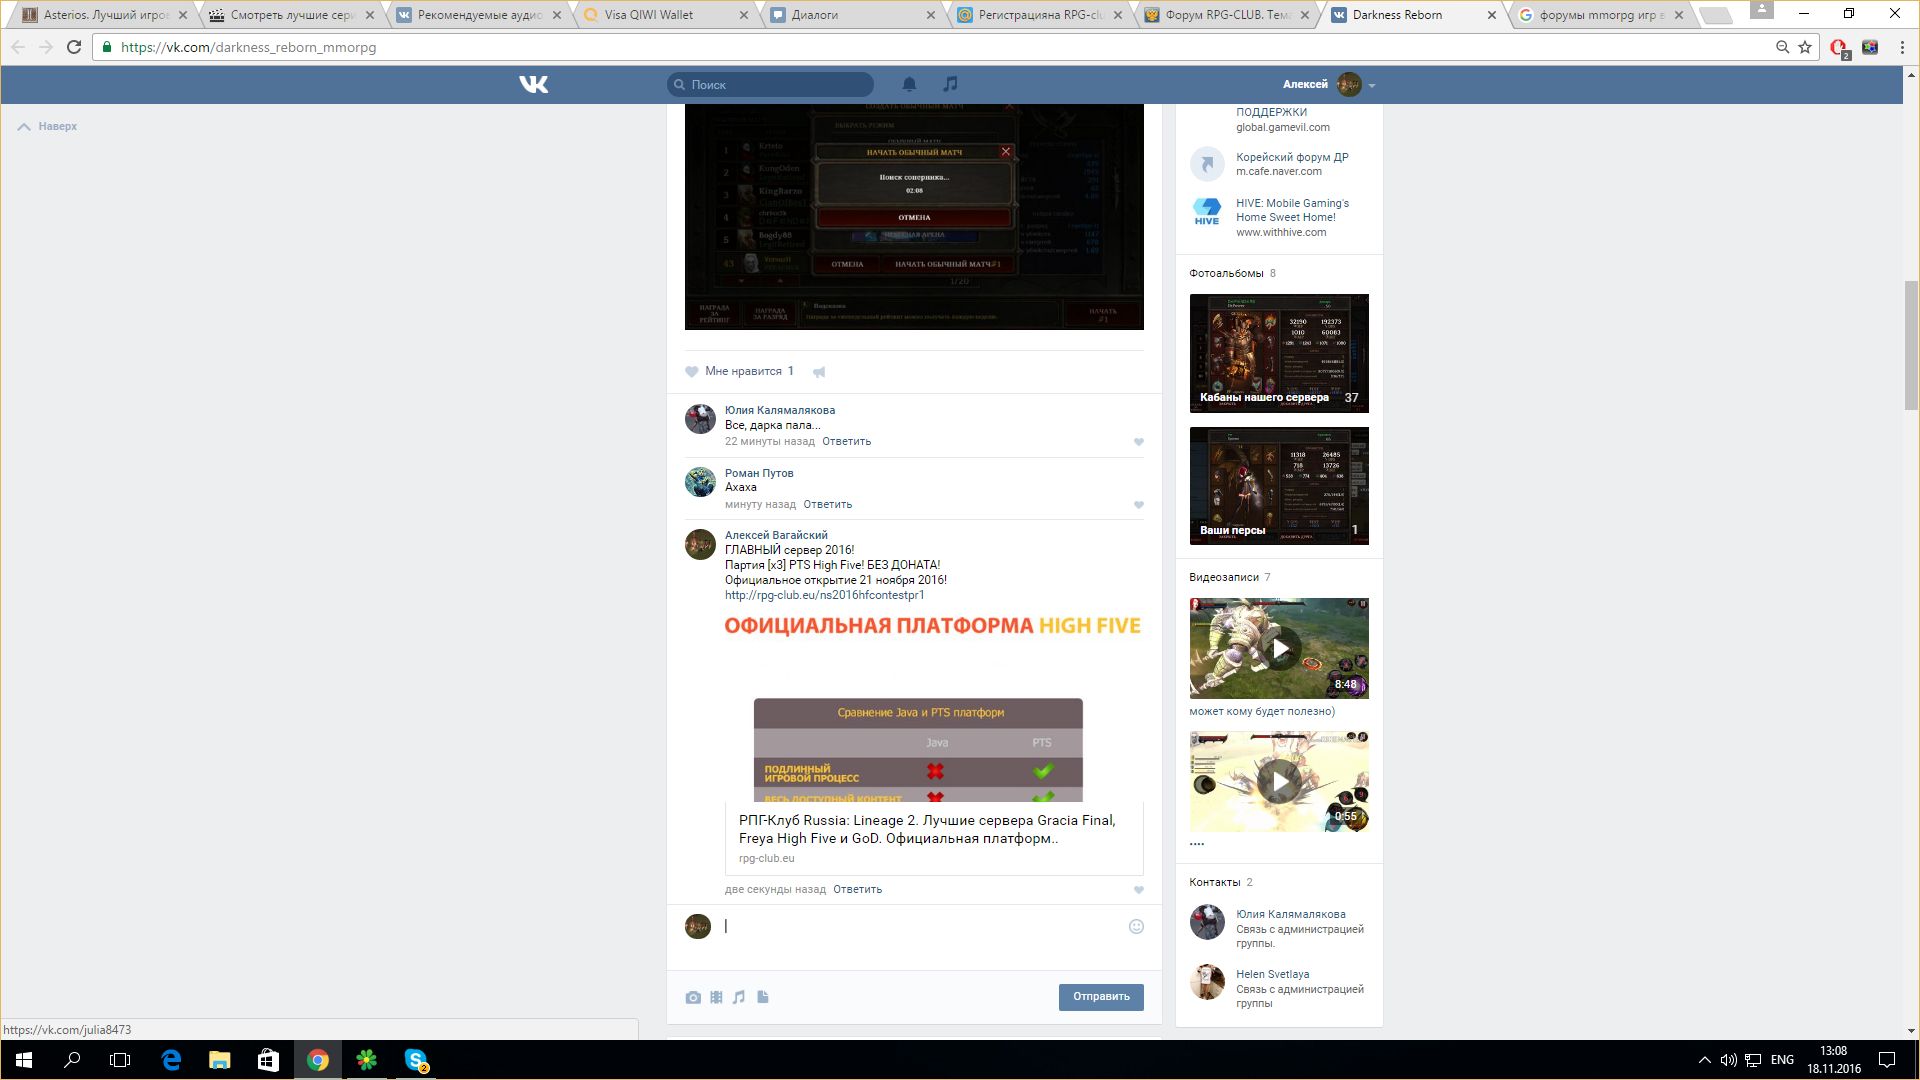This screenshot has height=1080, width=1920.
Task: Attach a document using the file icon
Action: click(x=763, y=997)
